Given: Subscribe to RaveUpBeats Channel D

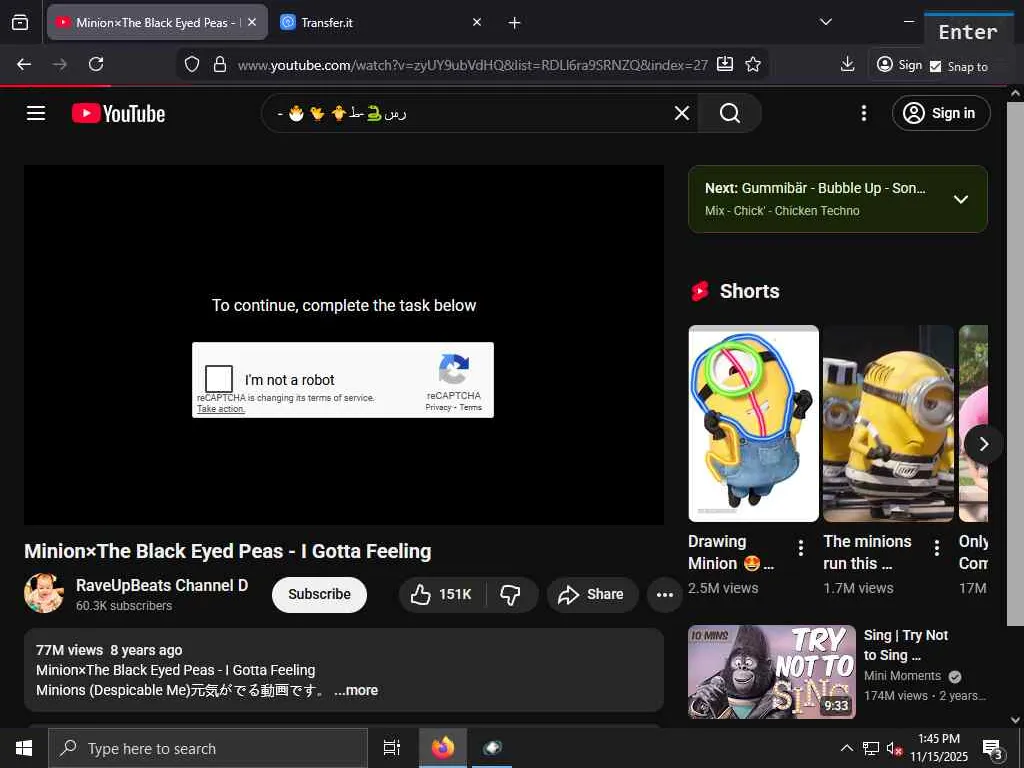Looking at the screenshot, I should coord(319,594).
